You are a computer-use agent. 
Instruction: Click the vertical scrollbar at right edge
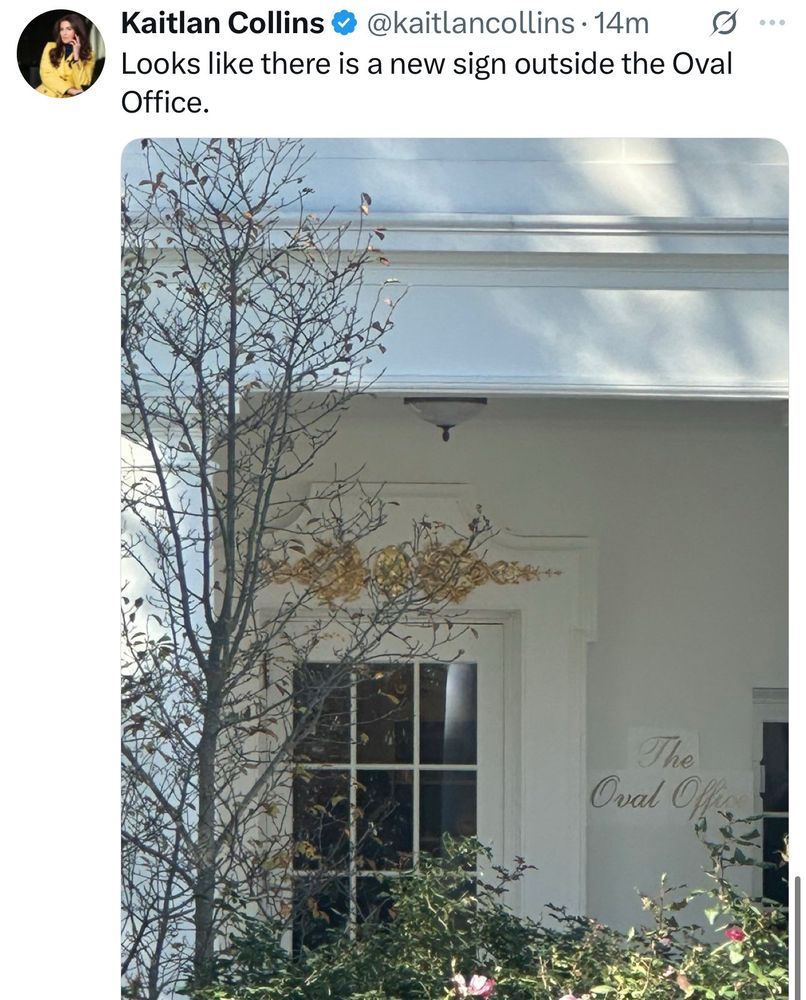point(797,938)
